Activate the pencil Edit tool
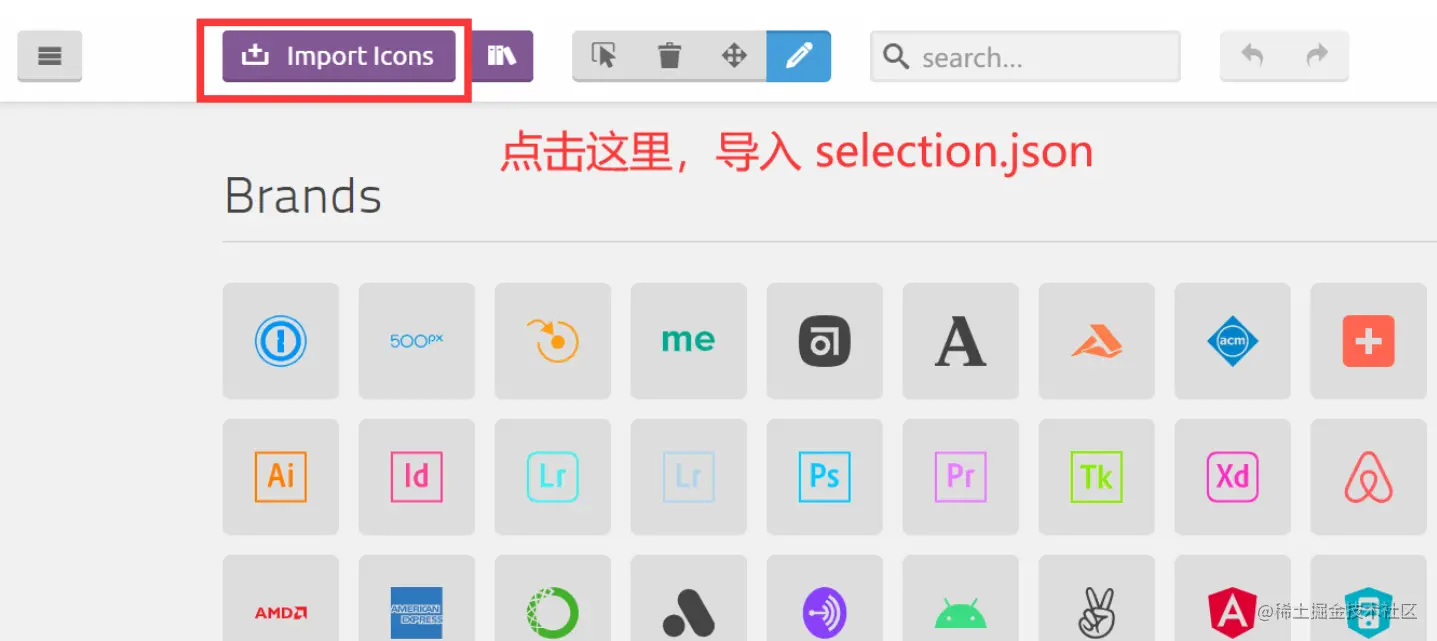Image resolution: width=1437 pixels, height=641 pixels. tap(799, 56)
